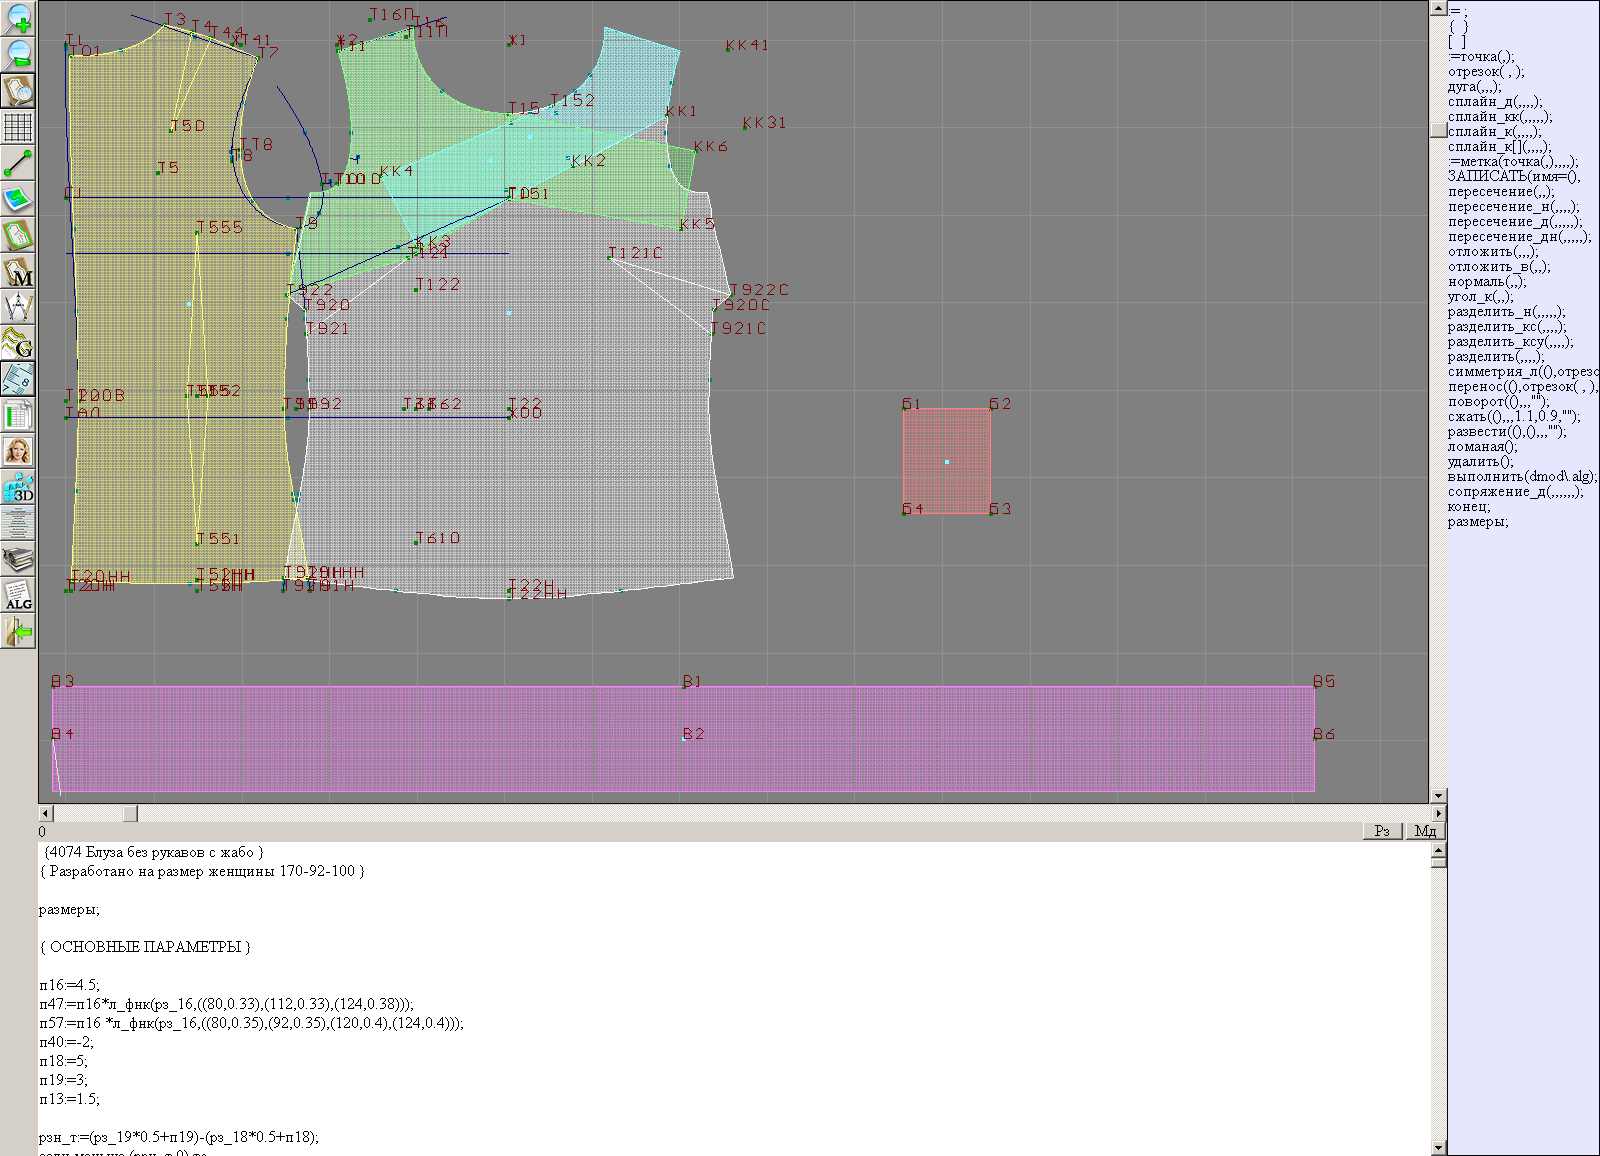This screenshot has width=1600, height=1156.
Task: Open the compass drafting tool icon
Action: (18, 307)
